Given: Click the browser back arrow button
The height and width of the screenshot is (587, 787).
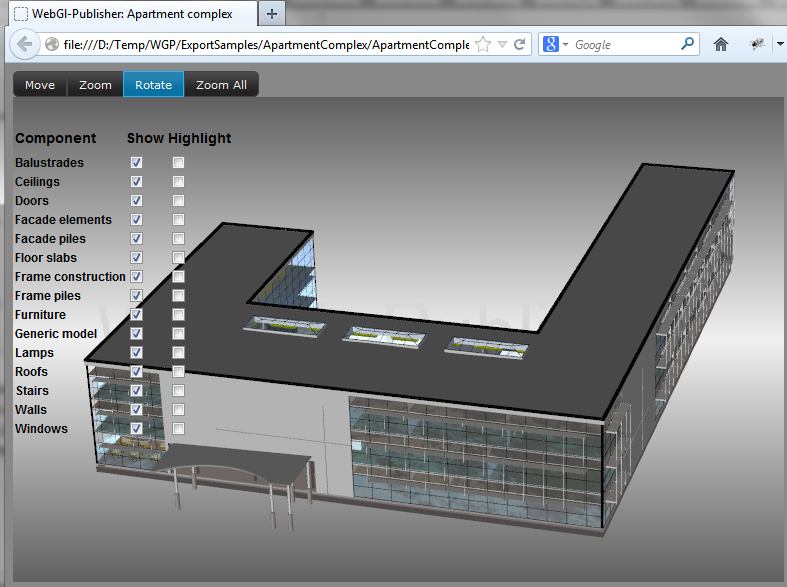Looking at the screenshot, I should point(24,44).
